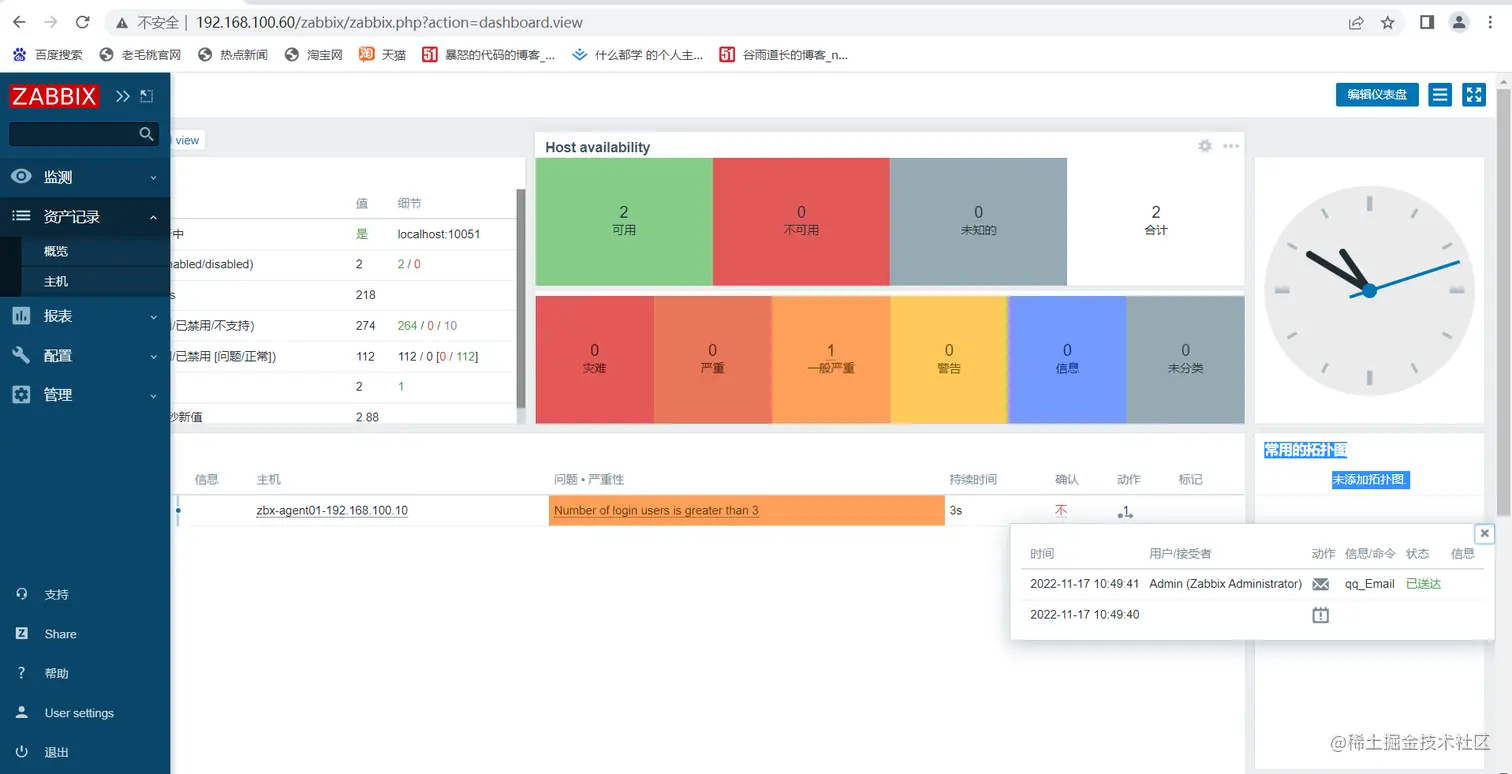Click the eye icon for 监测
Viewport: 1512px width, 774px height.
(x=21, y=177)
